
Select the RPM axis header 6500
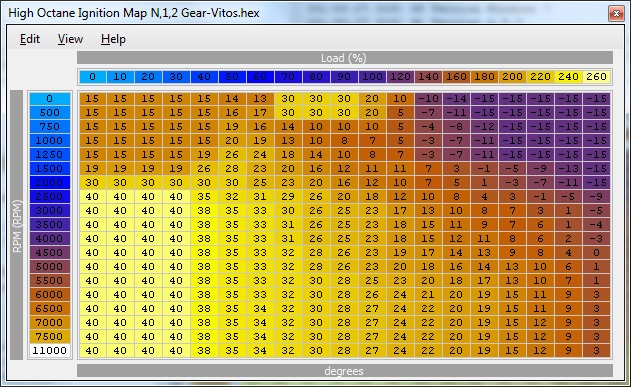click(49, 309)
